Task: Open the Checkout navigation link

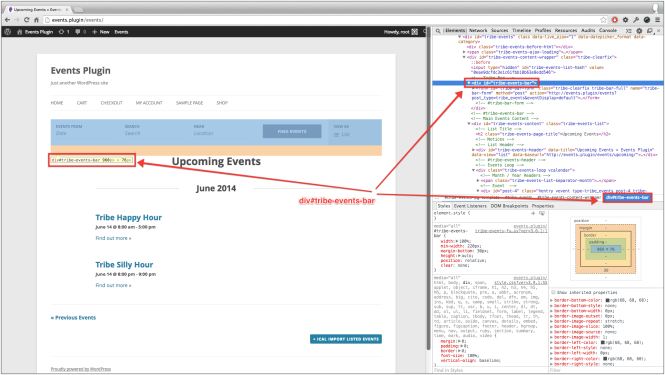Action: 112,103
